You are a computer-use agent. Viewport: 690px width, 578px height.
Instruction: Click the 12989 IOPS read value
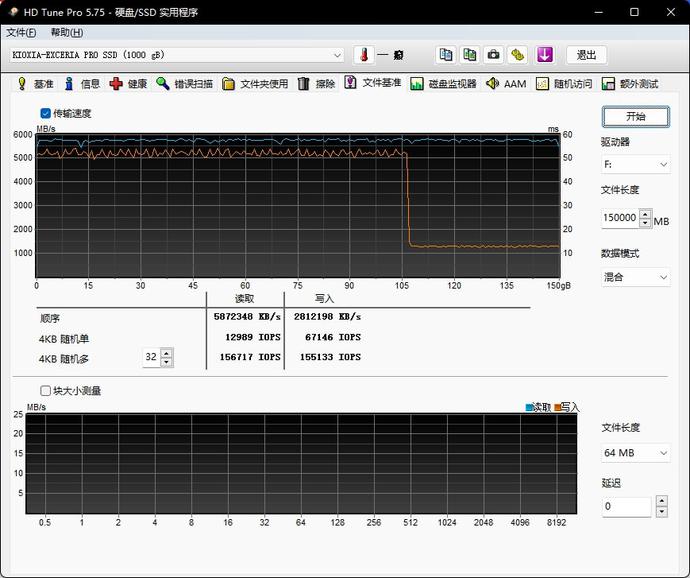click(x=253, y=337)
